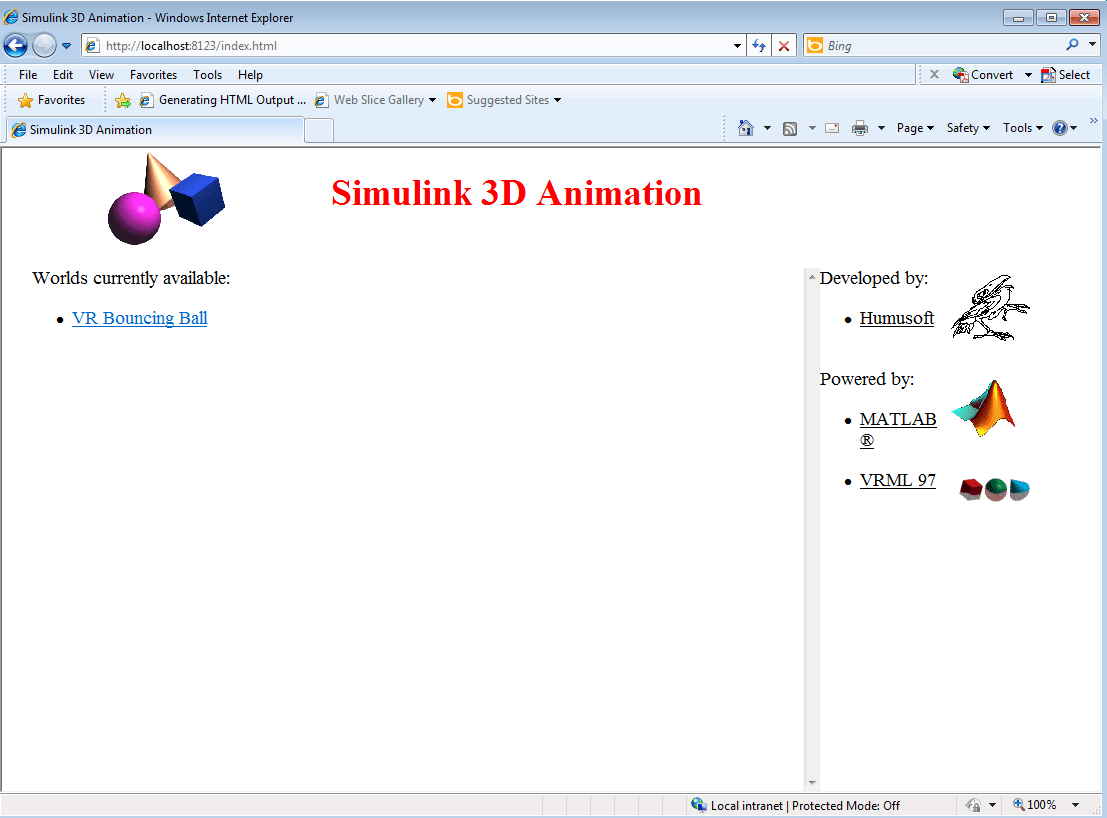1107x818 pixels.
Task: Close the Convert toolbar with X
Action: pos(934,74)
